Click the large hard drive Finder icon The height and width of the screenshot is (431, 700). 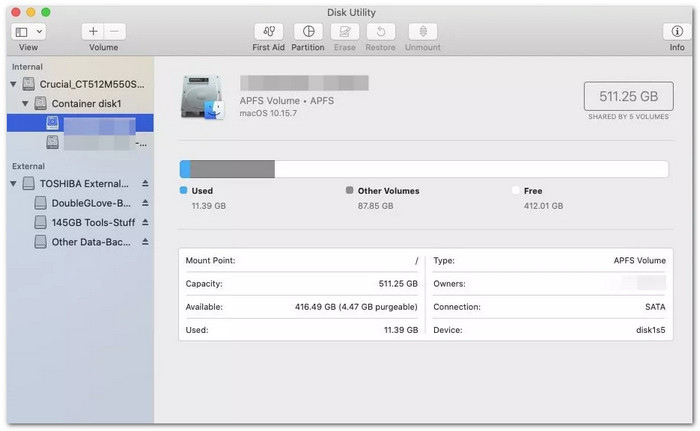(x=202, y=97)
